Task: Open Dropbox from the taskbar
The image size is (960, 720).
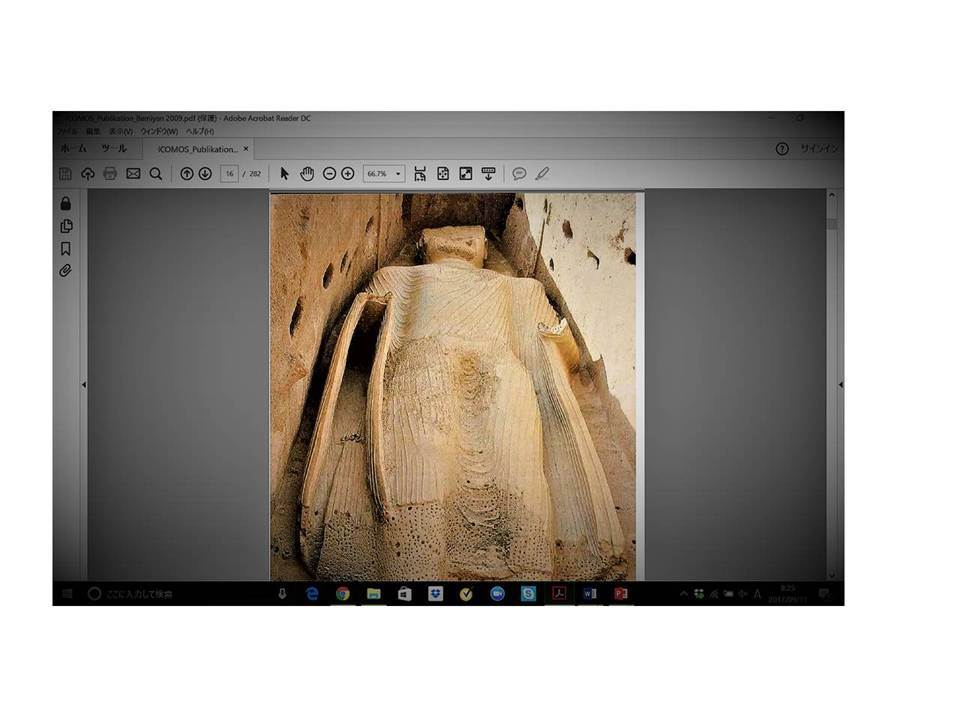Action: point(435,594)
